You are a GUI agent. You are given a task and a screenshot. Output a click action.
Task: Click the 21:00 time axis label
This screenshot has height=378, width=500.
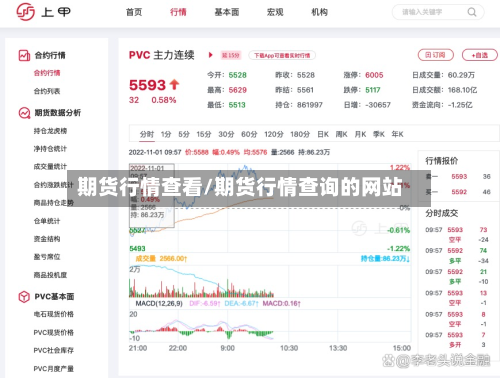[138, 348]
